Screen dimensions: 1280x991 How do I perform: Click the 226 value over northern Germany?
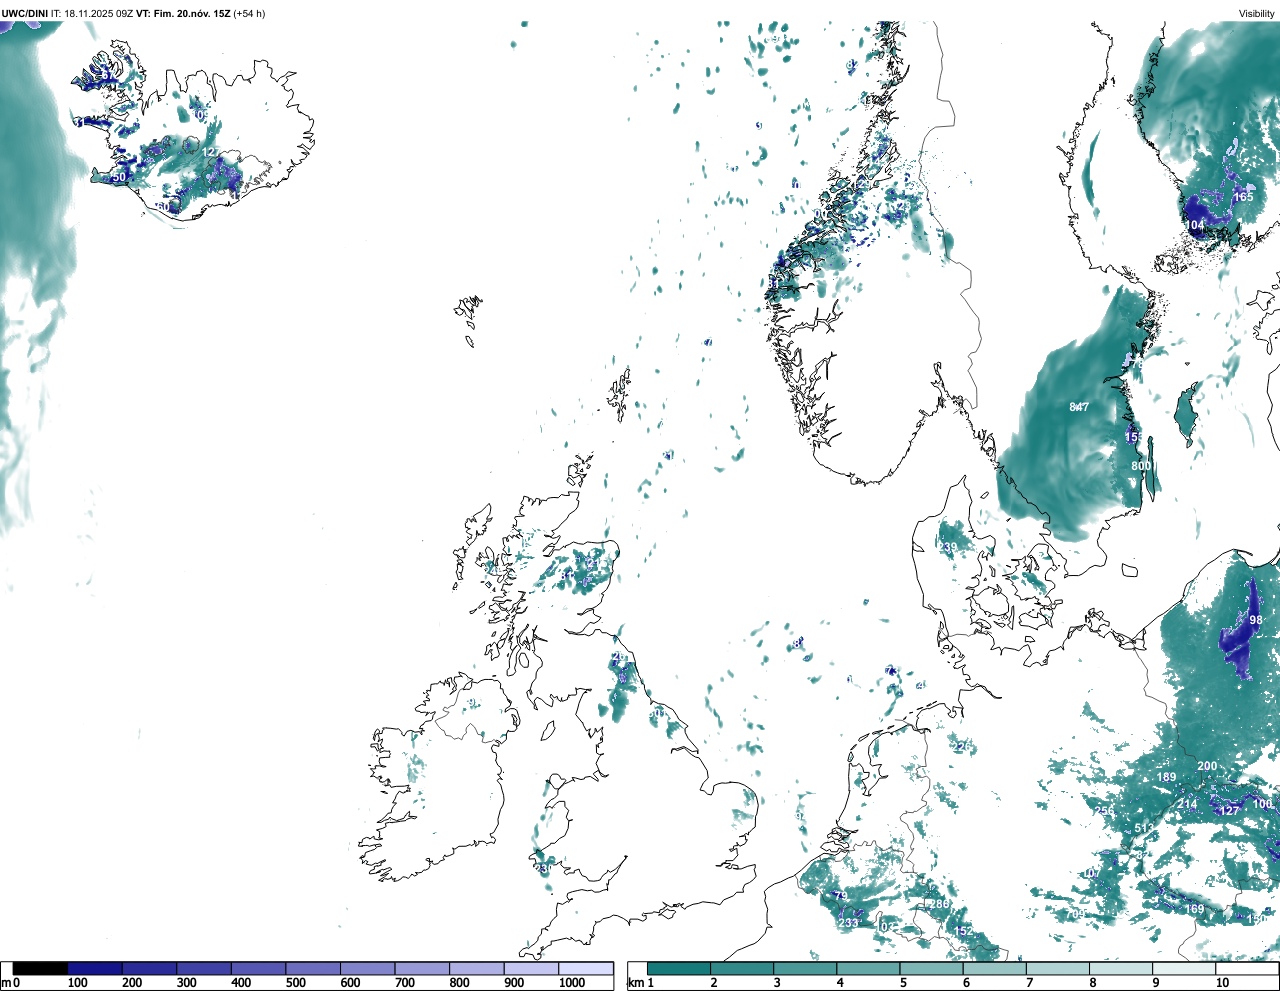pyautogui.click(x=962, y=747)
